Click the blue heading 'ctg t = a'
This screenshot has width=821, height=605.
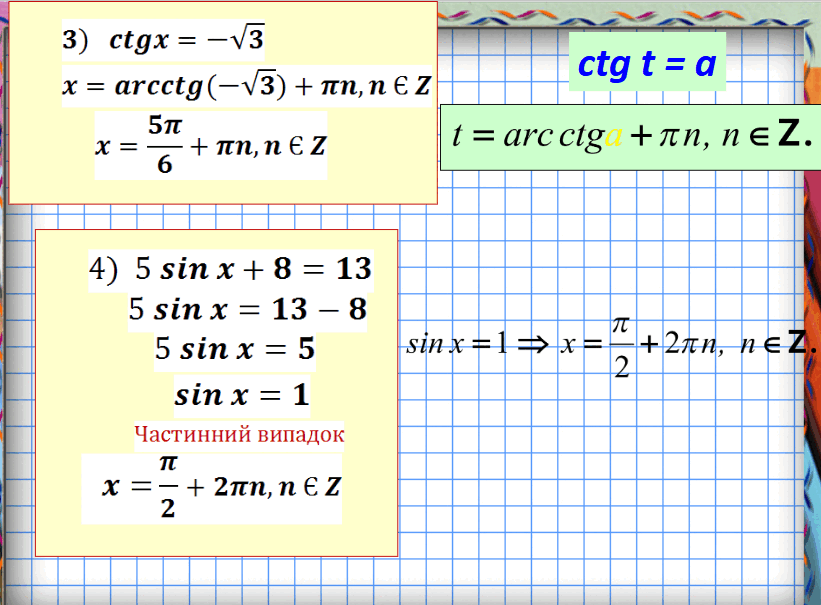(x=647, y=62)
